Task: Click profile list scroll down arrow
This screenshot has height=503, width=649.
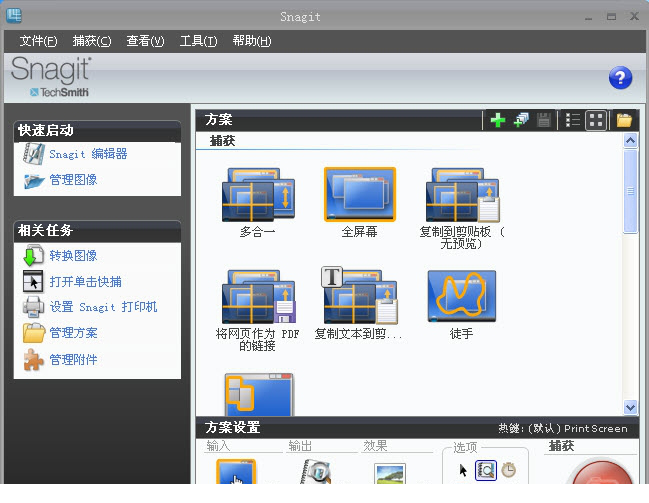Action: tap(630, 407)
